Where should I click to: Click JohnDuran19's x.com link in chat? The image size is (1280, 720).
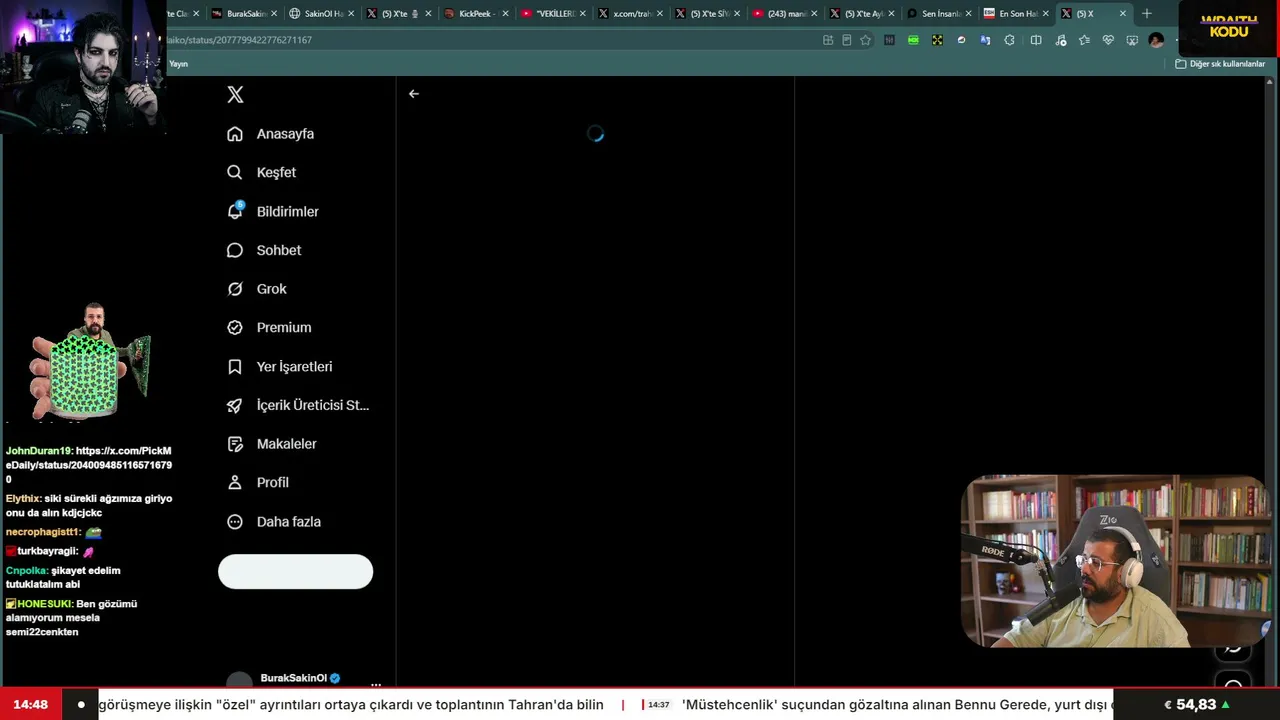coord(89,465)
